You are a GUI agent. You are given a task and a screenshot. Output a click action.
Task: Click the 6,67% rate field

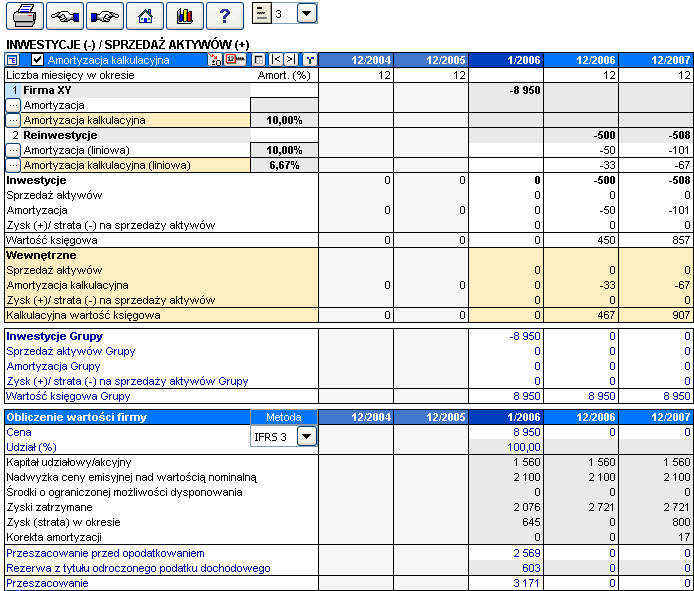(x=284, y=166)
